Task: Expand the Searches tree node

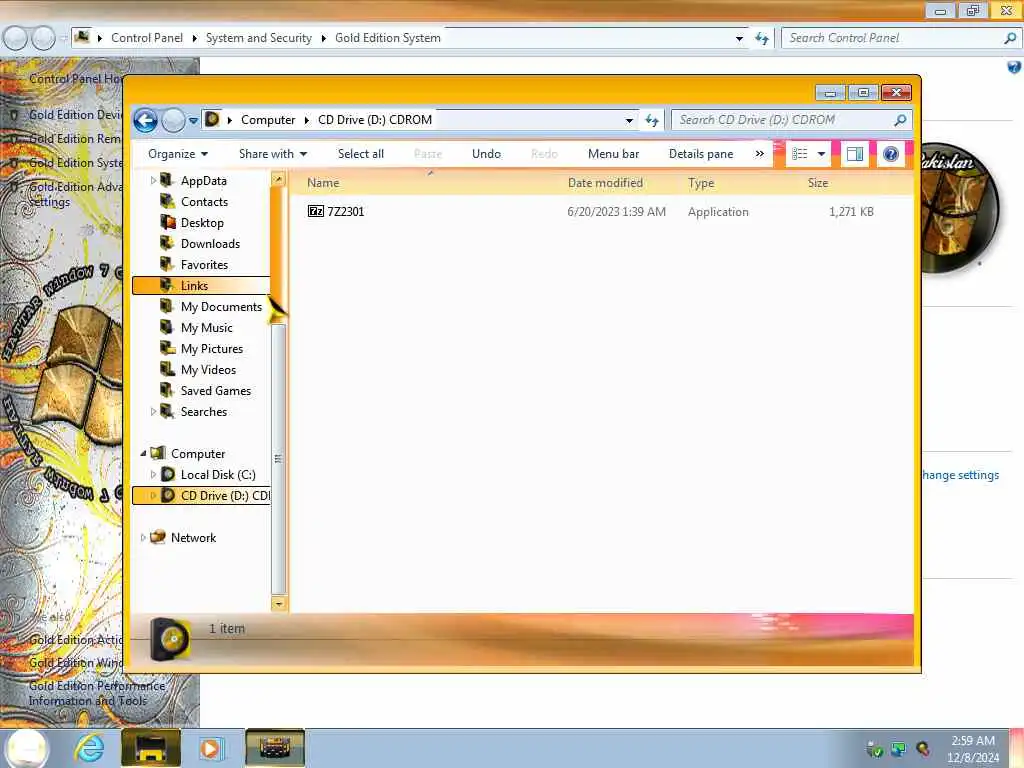Action: point(153,411)
